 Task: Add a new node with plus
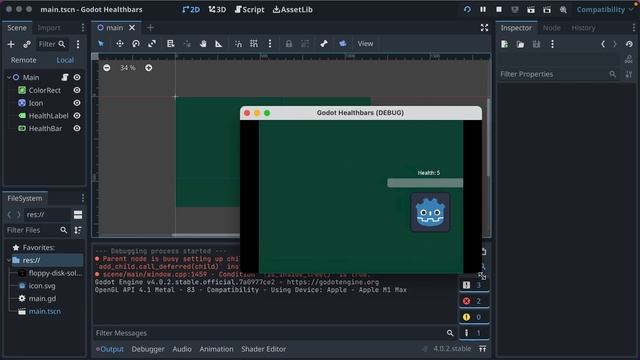click(11, 44)
